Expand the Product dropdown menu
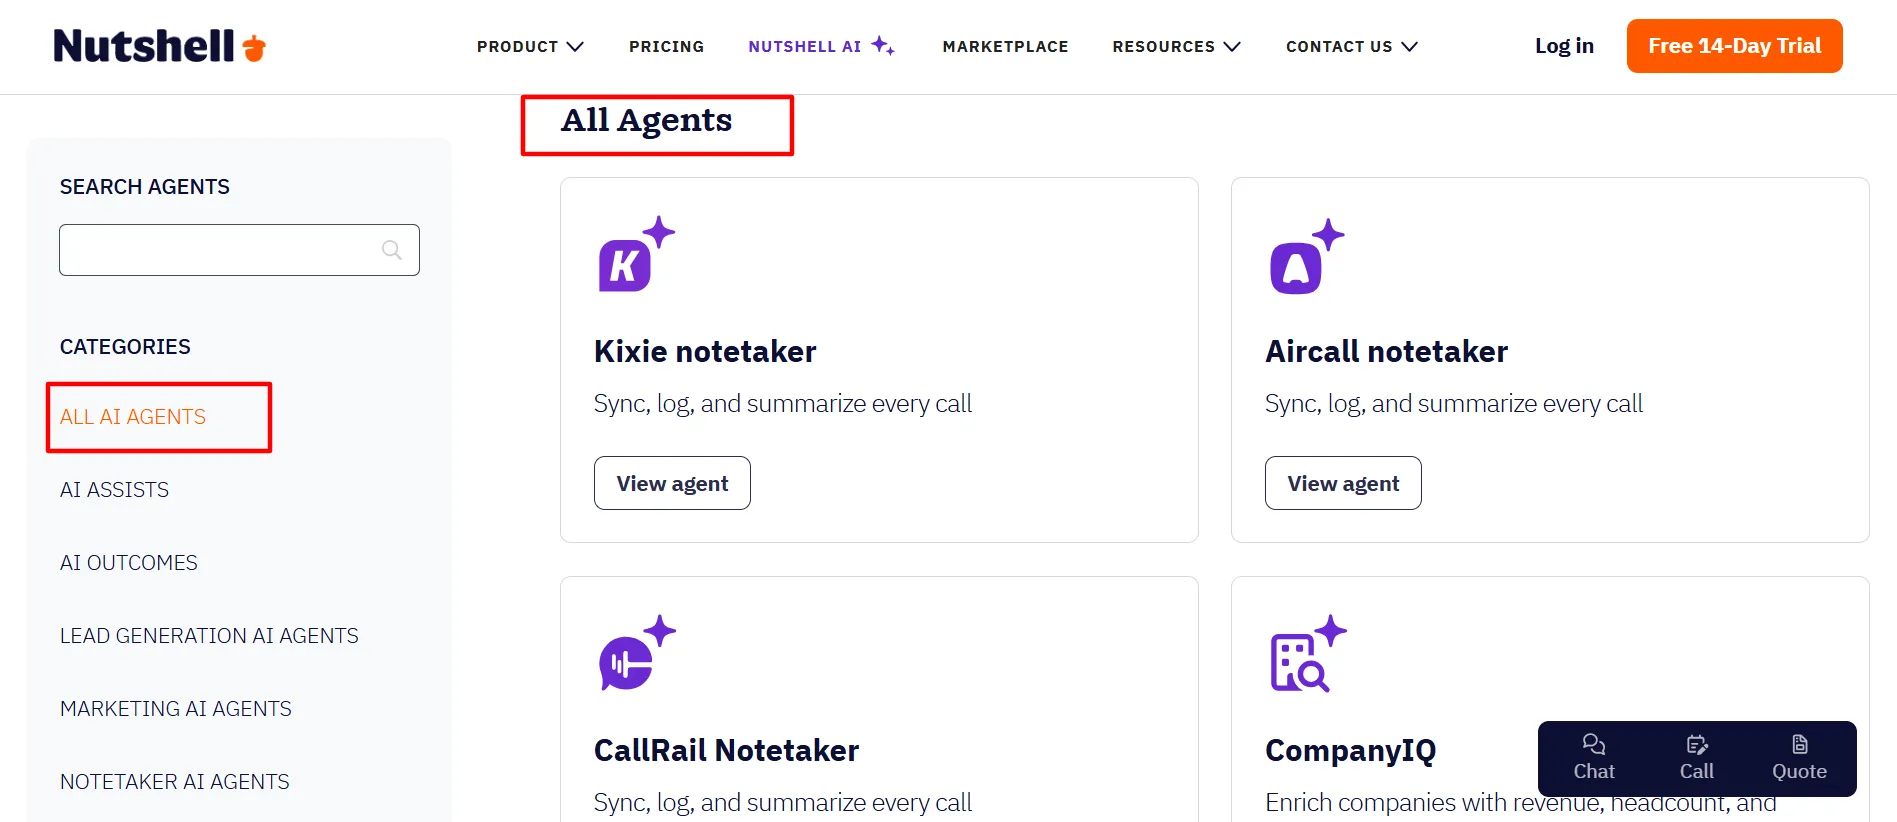 click(x=530, y=46)
